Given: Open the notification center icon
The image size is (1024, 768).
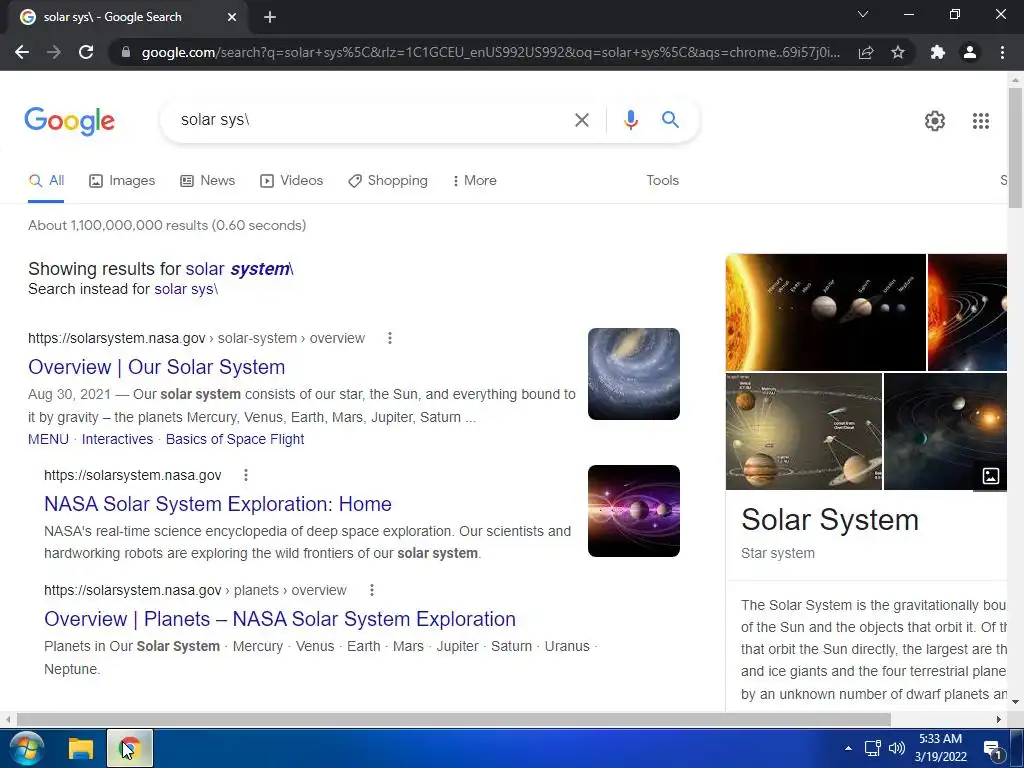Looking at the screenshot, I should 993,750.
